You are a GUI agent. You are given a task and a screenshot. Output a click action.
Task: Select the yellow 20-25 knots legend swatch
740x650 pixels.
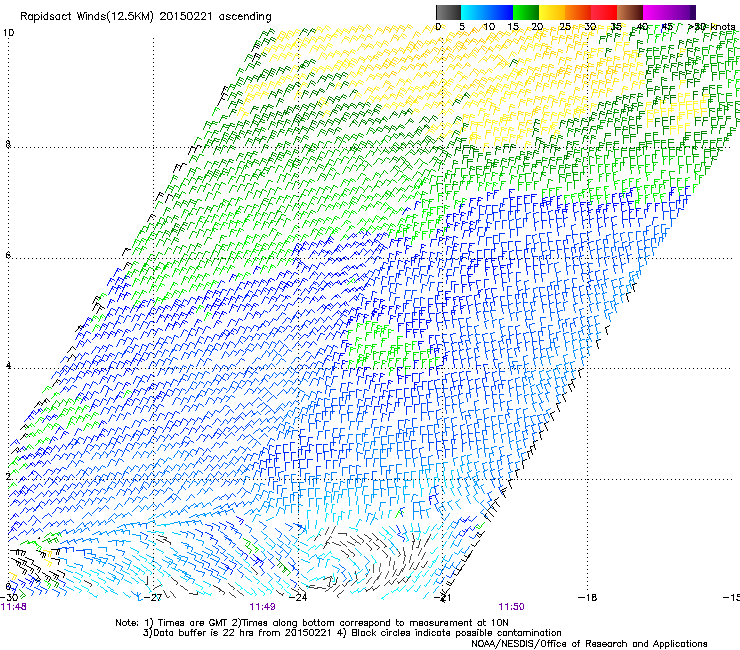(552, 12)
